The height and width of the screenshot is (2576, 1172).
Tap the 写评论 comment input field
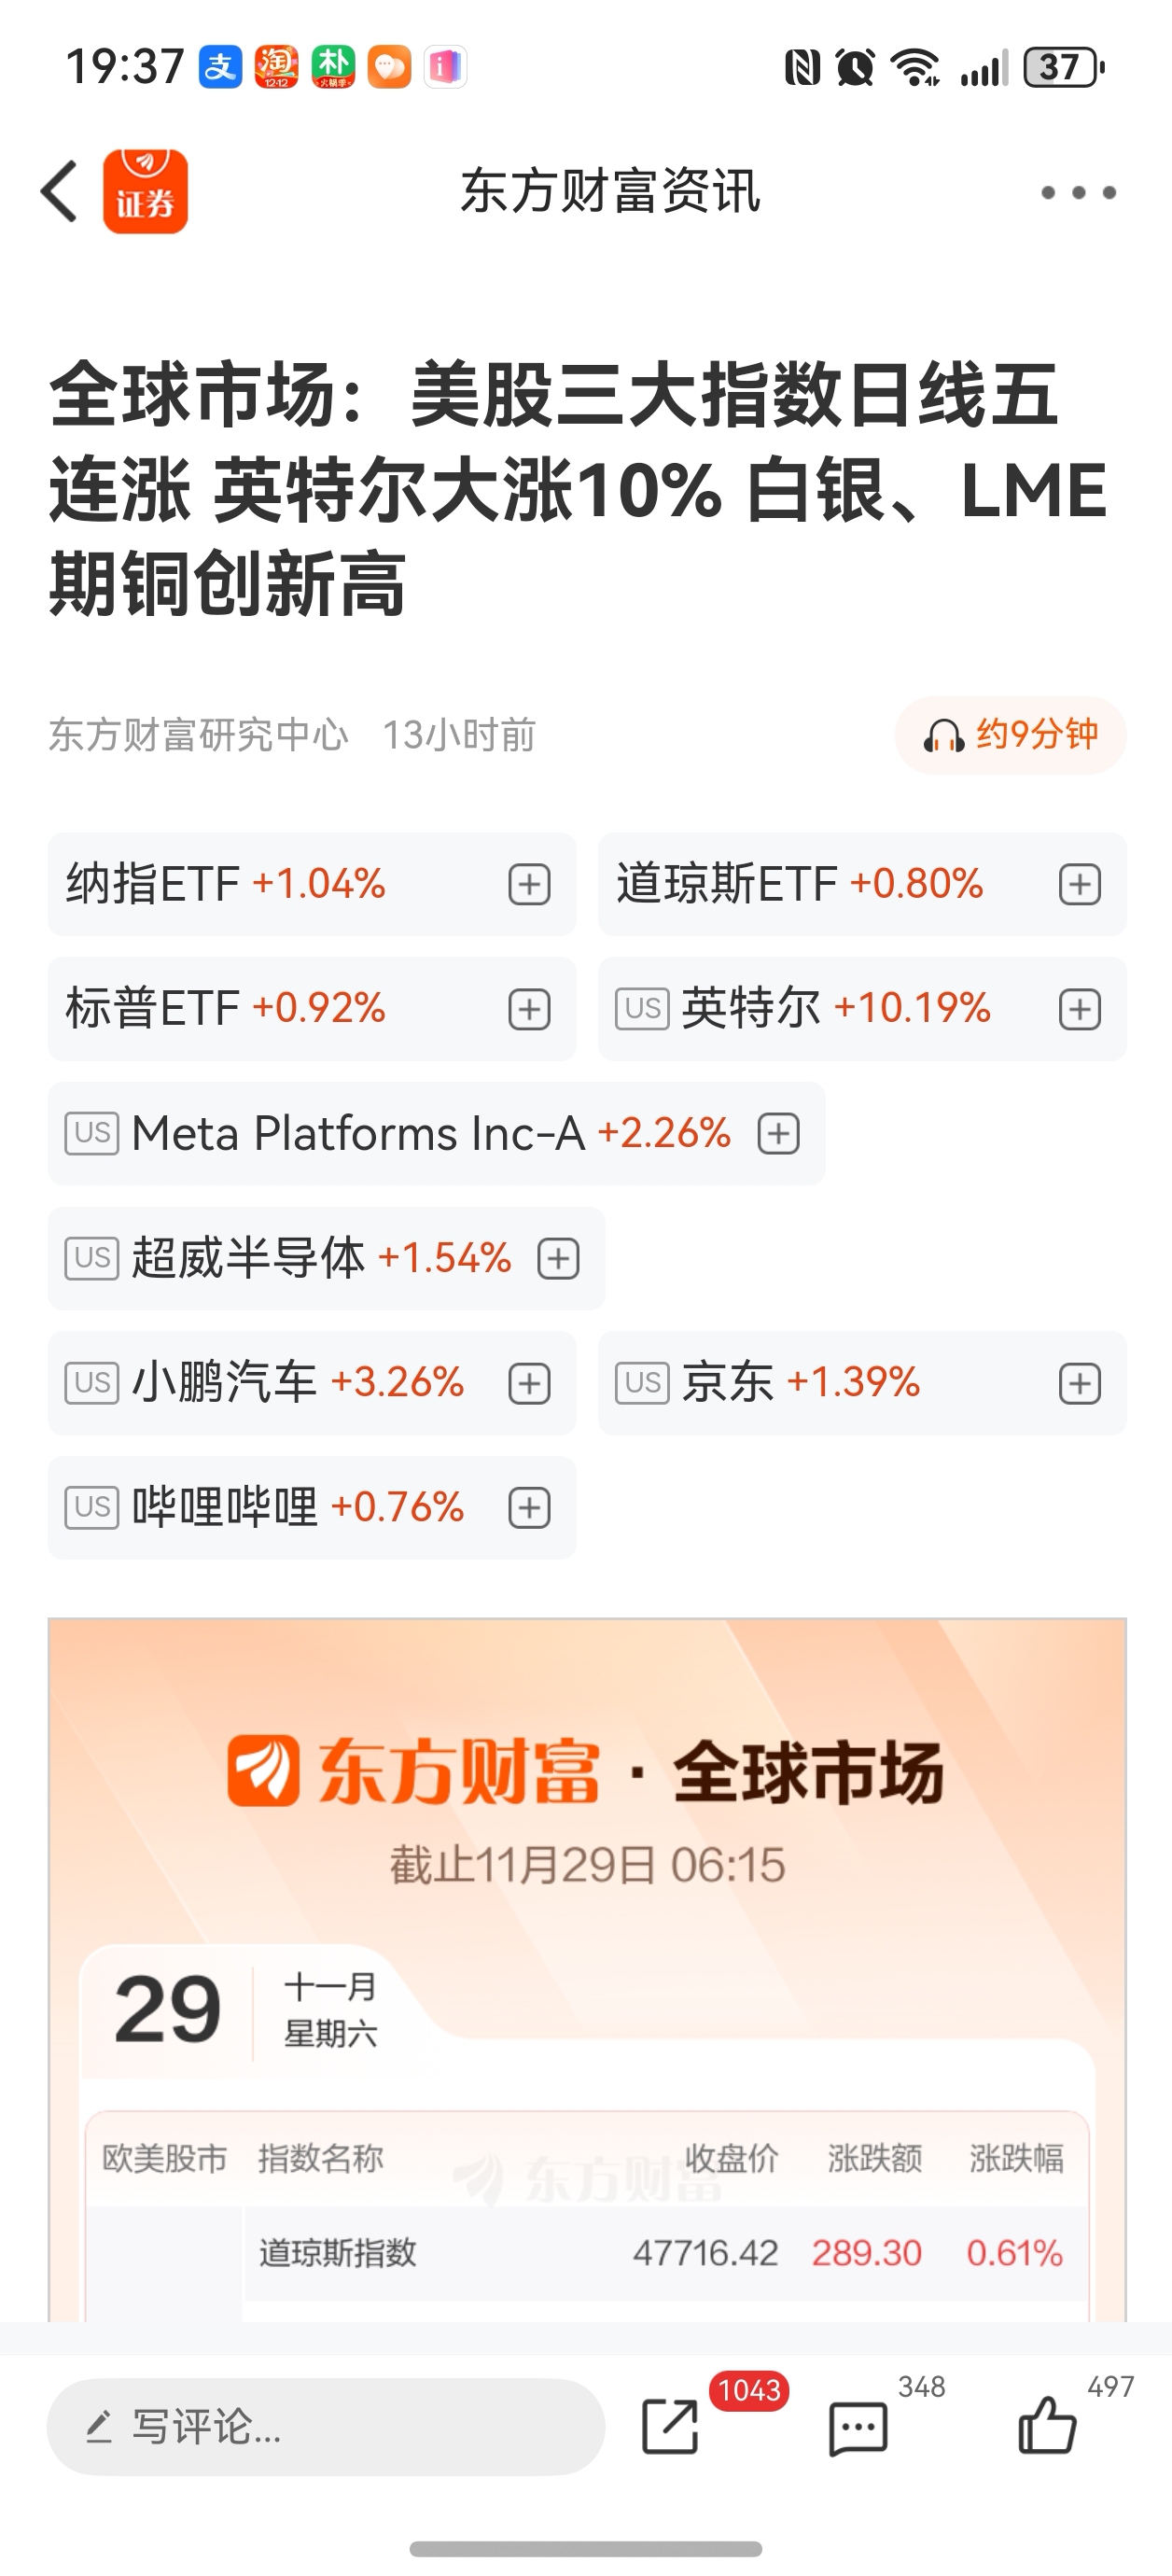[x=326, y=2427]
